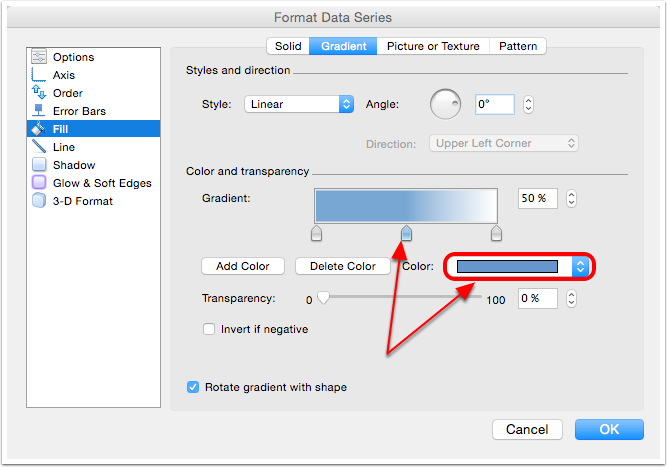Viewport: 667px width, 467px height.
Task: Enable Invert if negative checkbox
Action: click(x=209, y=329)
